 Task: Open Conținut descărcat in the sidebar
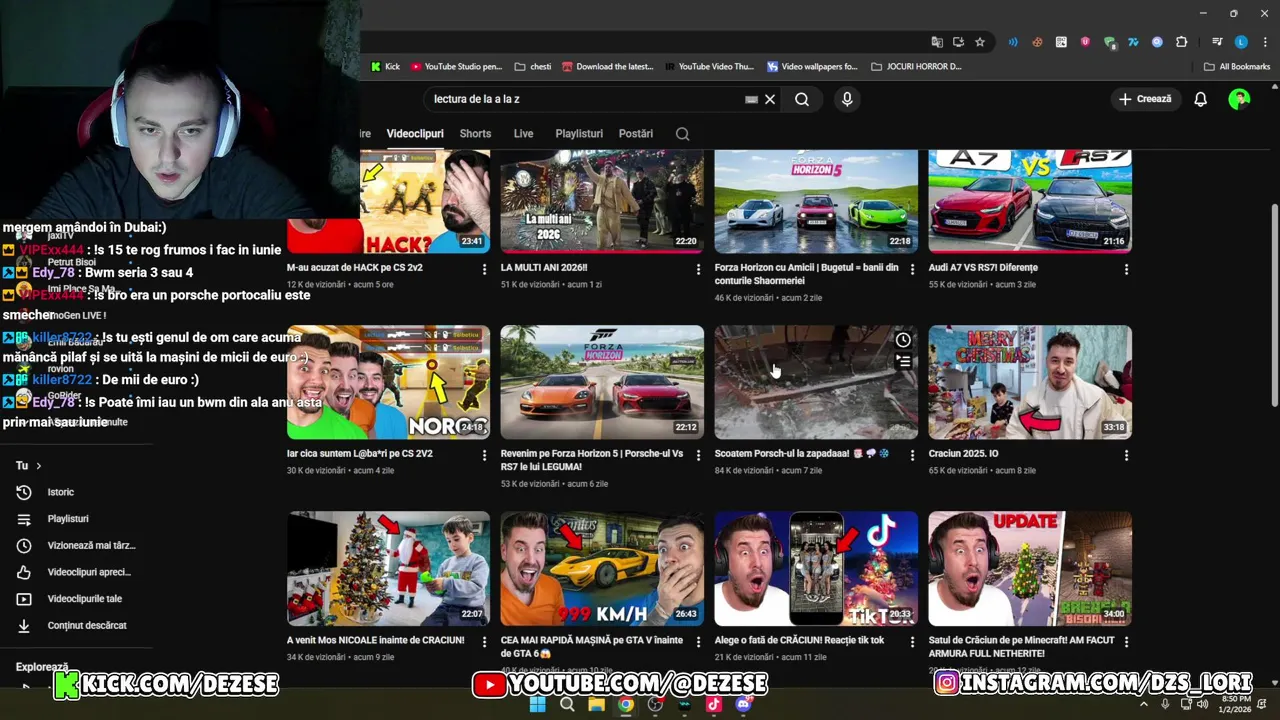[x=87, y=625]
